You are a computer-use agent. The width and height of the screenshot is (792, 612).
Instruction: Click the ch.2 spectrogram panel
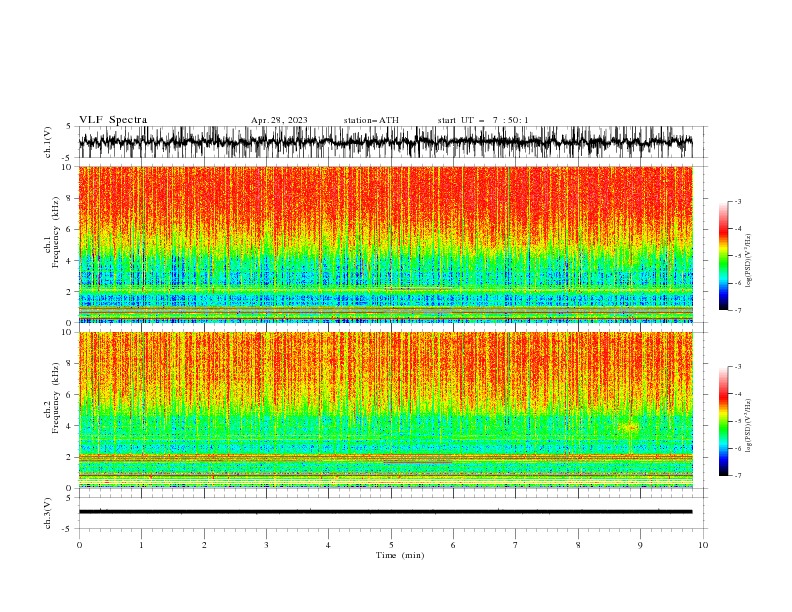point(385,410)
